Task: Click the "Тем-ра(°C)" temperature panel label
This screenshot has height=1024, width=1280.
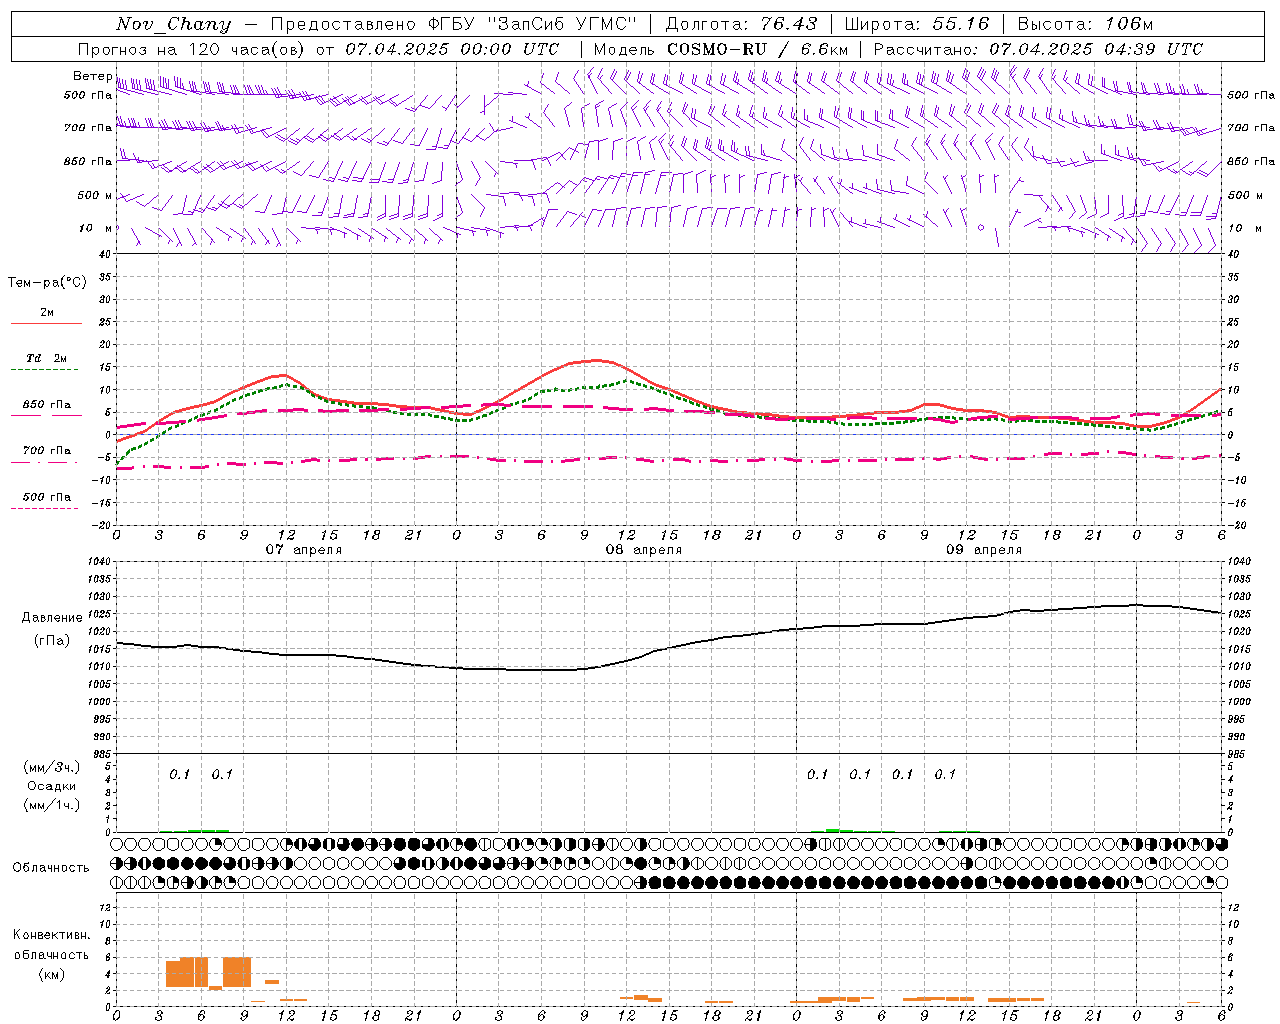Action: click(47, 283)
